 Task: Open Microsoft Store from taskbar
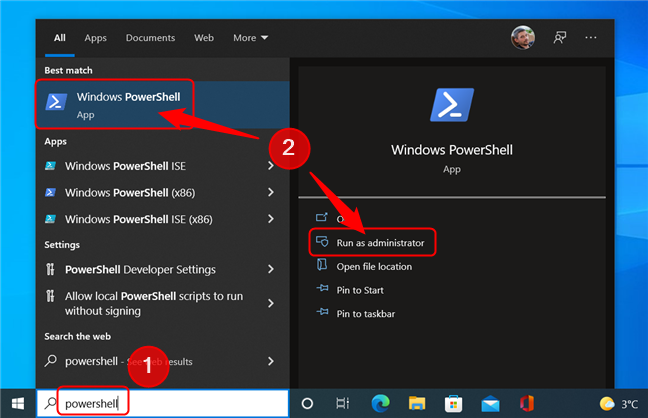453,404
